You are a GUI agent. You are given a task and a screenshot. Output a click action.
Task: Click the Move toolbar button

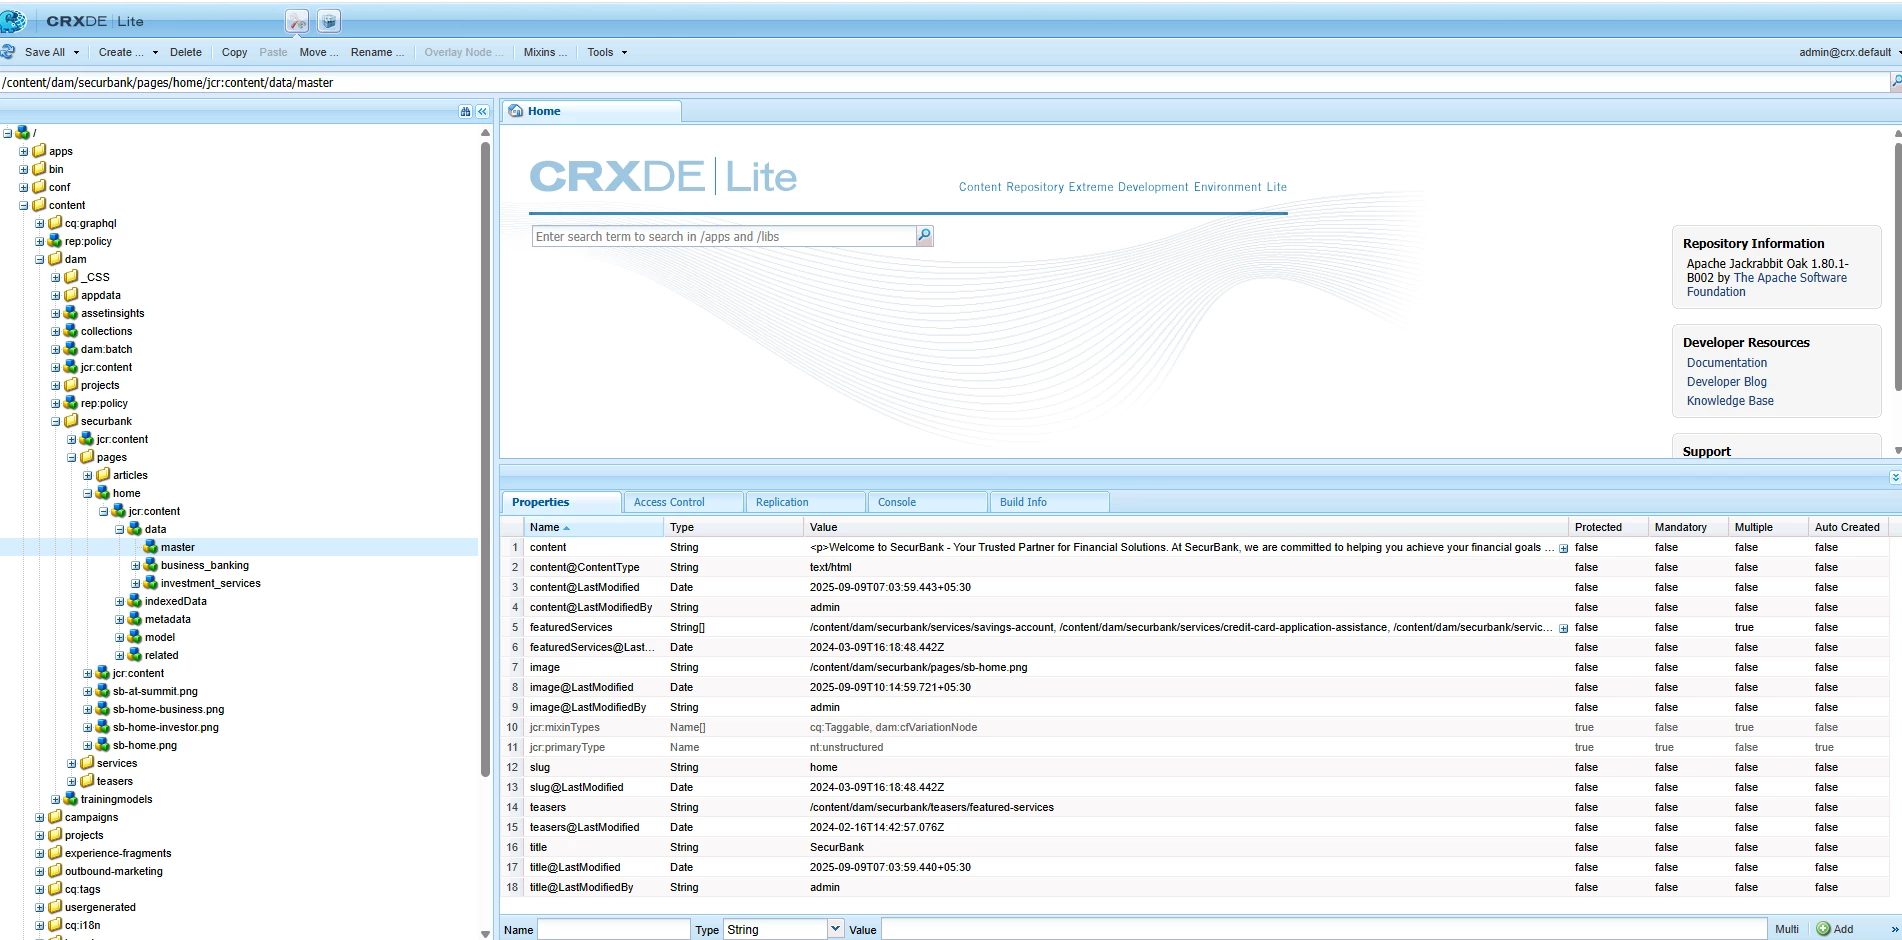pyautogui.click(x=319, y=52)
